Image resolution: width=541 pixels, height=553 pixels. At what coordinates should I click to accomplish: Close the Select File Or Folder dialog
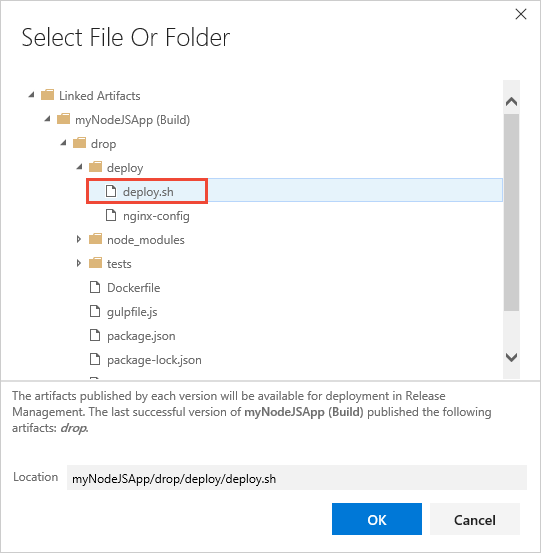point(521,14)
